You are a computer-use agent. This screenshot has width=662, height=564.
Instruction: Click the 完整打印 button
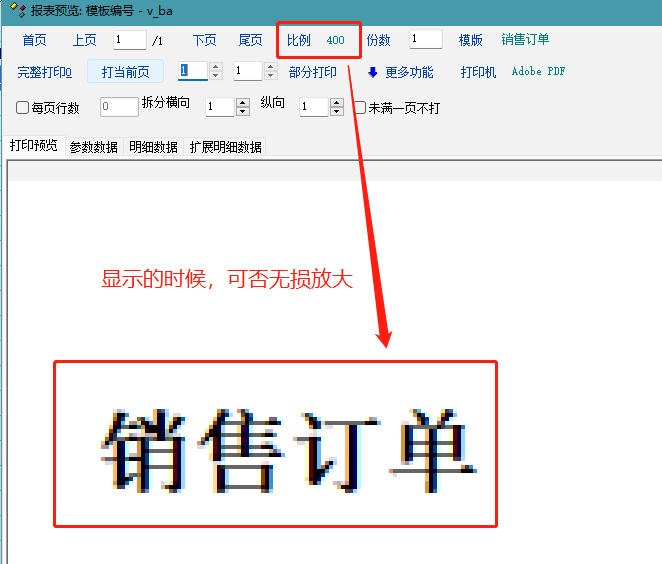(x=44, y=72)
